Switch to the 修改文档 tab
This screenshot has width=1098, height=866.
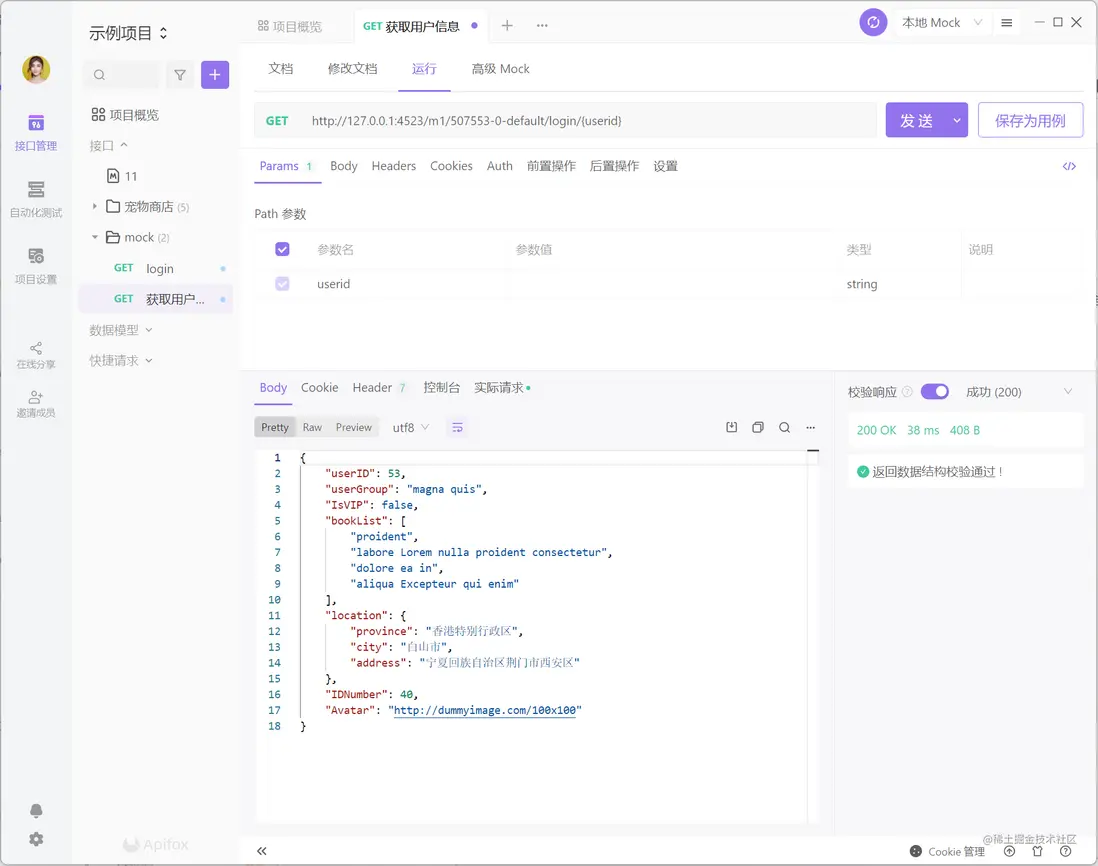coord(352,69)
